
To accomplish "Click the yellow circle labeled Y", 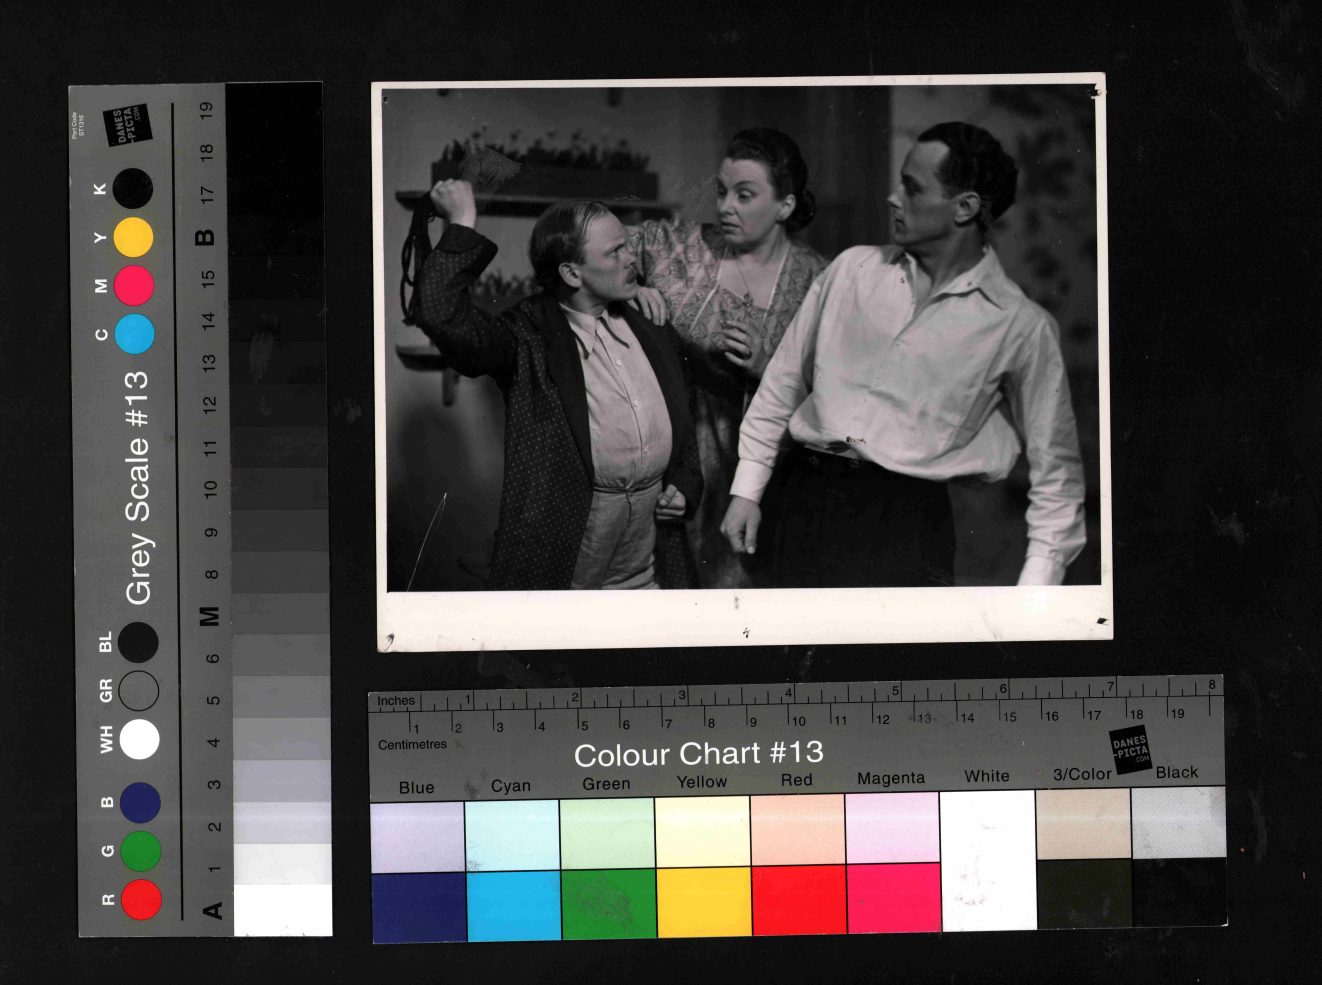I will tap(133, 238).
